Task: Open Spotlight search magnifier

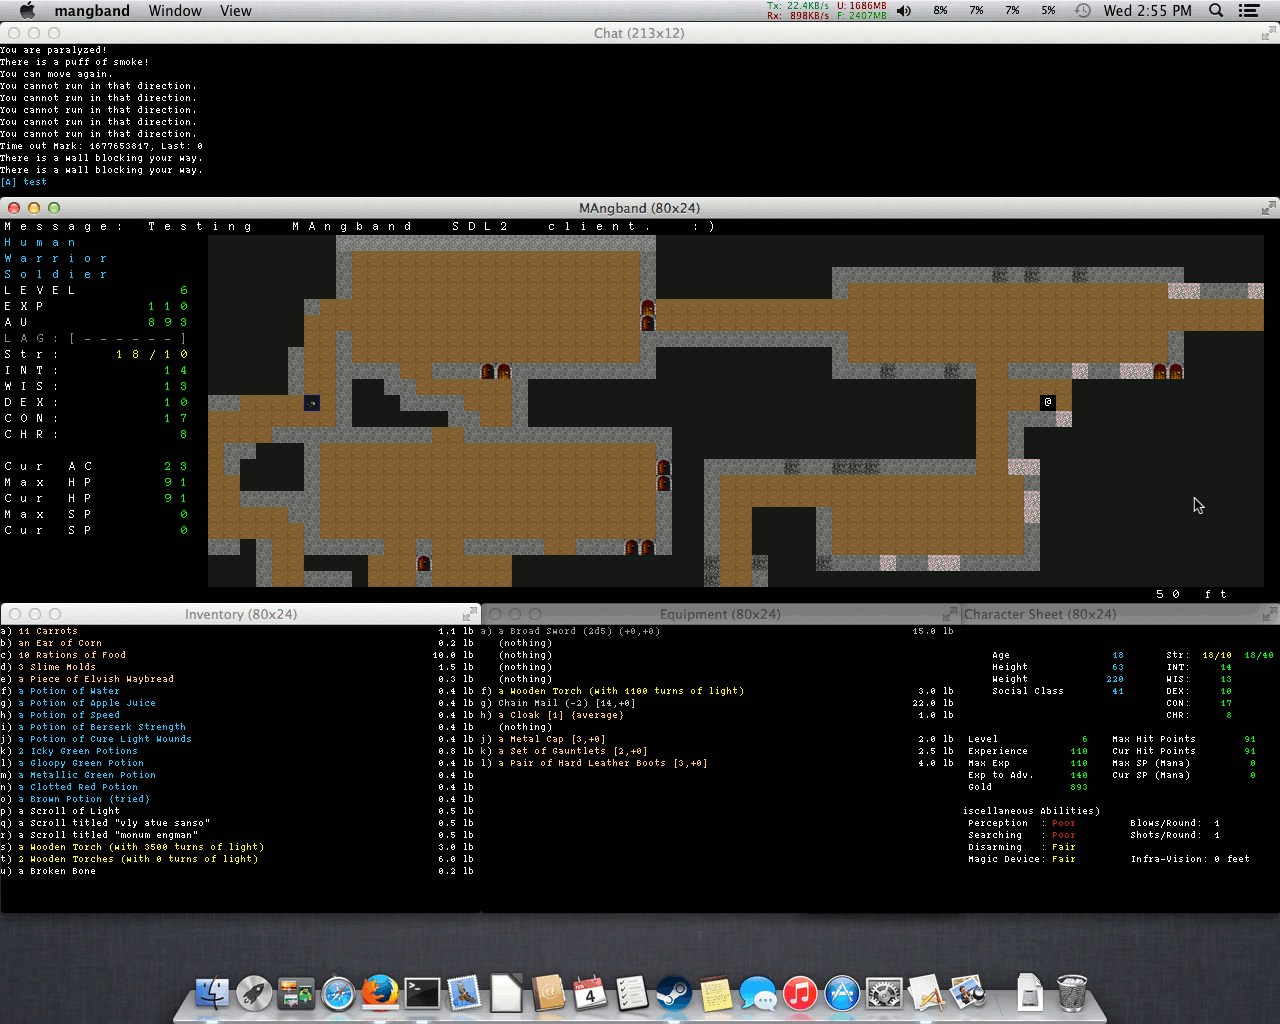Action: [1216, 10]
